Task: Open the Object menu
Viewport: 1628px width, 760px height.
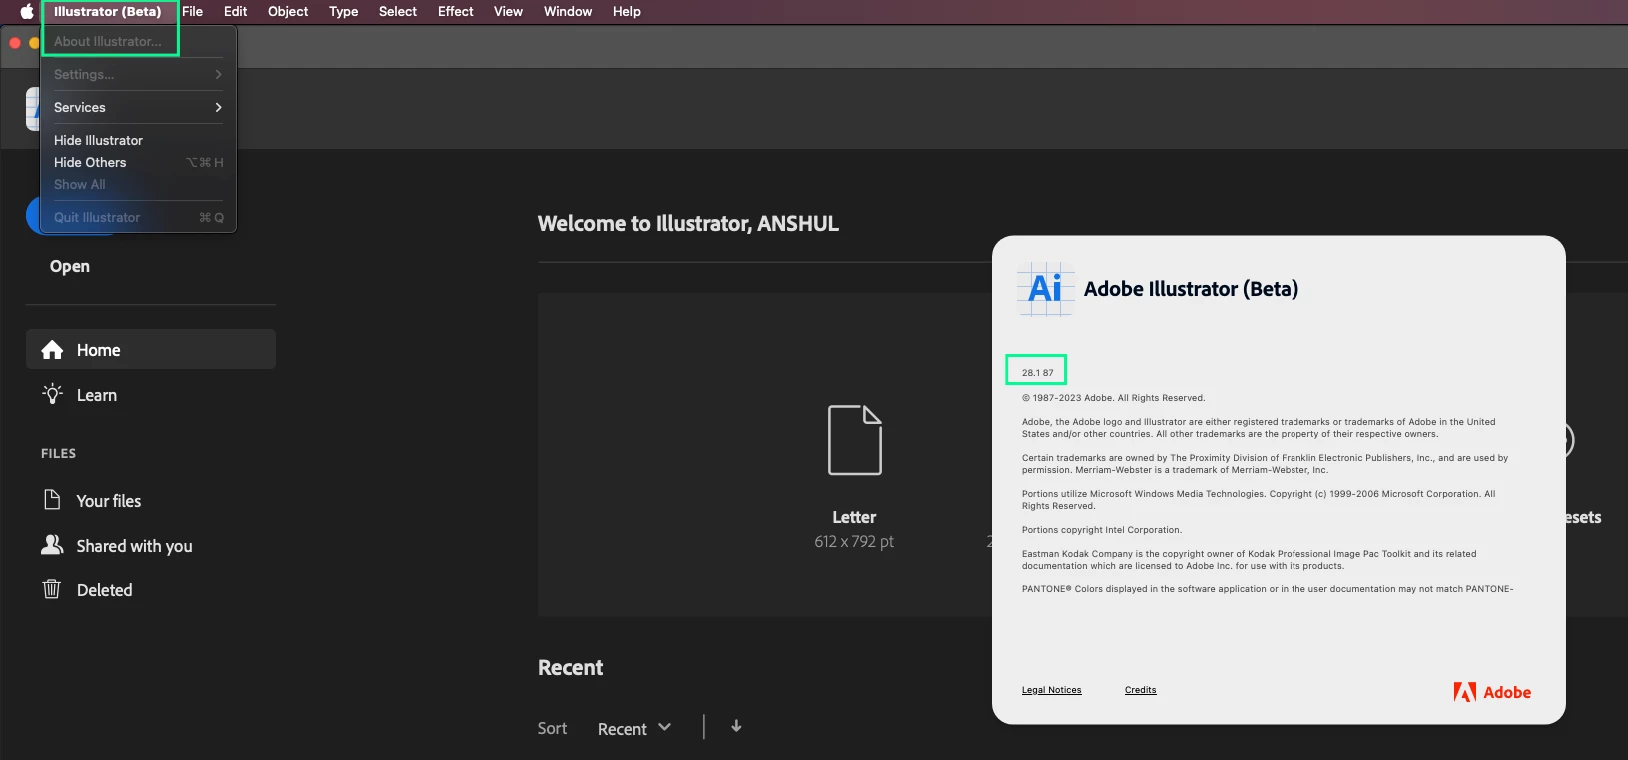Action: [x=288, y=12]
